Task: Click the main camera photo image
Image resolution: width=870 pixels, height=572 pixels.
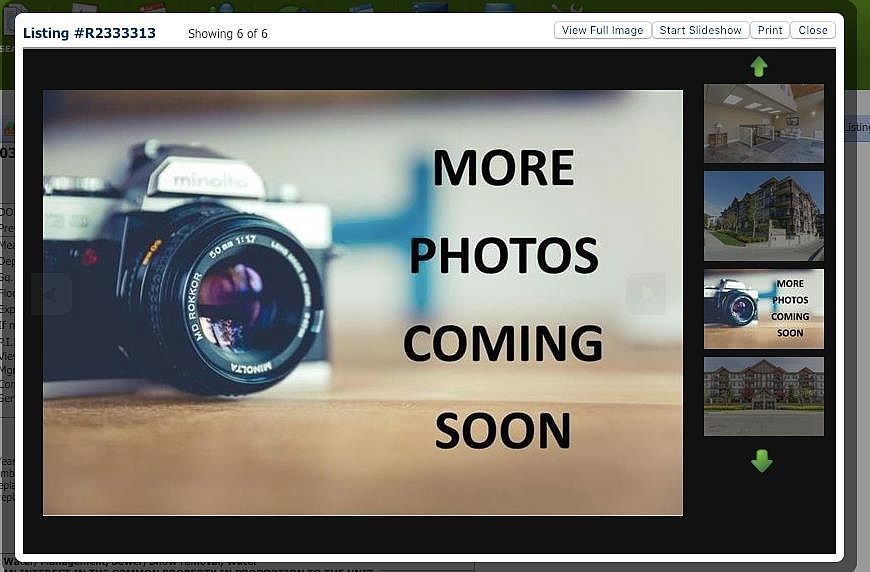Action: point(363,303)
